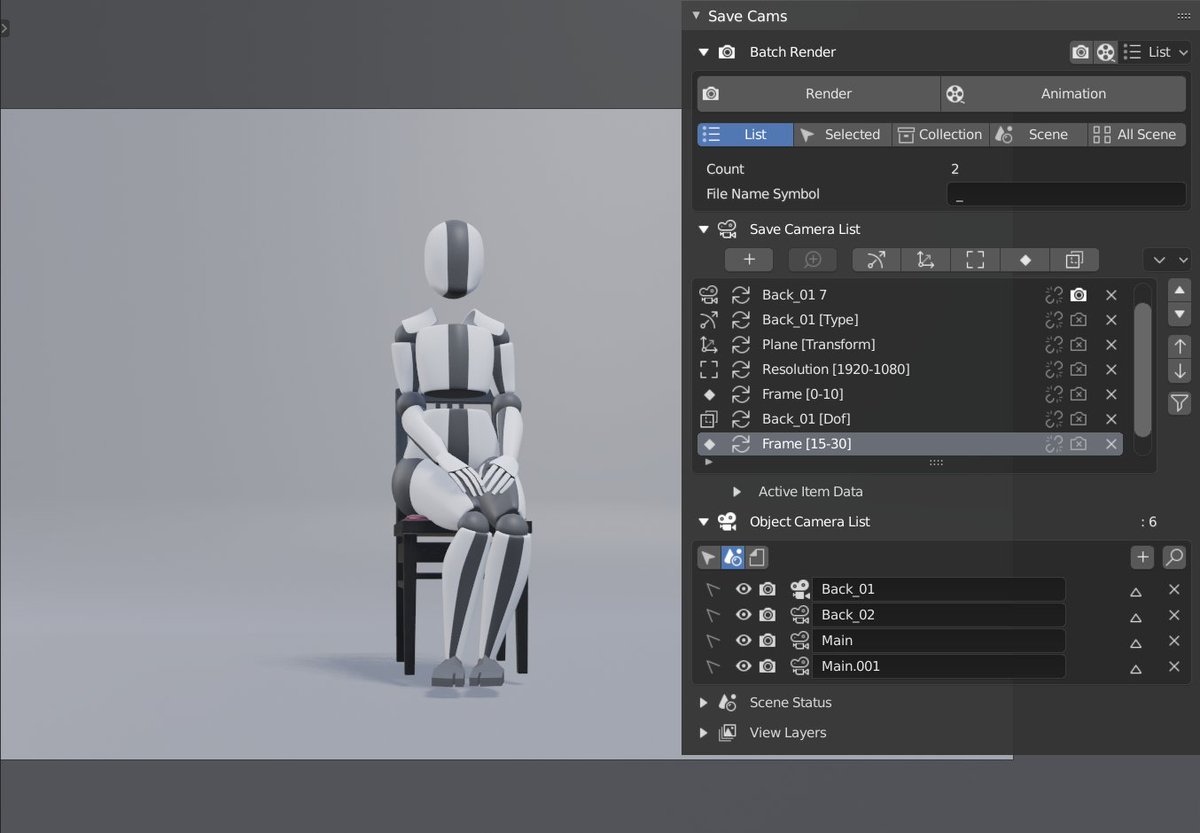Click the File Name Symbol field

coord(1067,195)
